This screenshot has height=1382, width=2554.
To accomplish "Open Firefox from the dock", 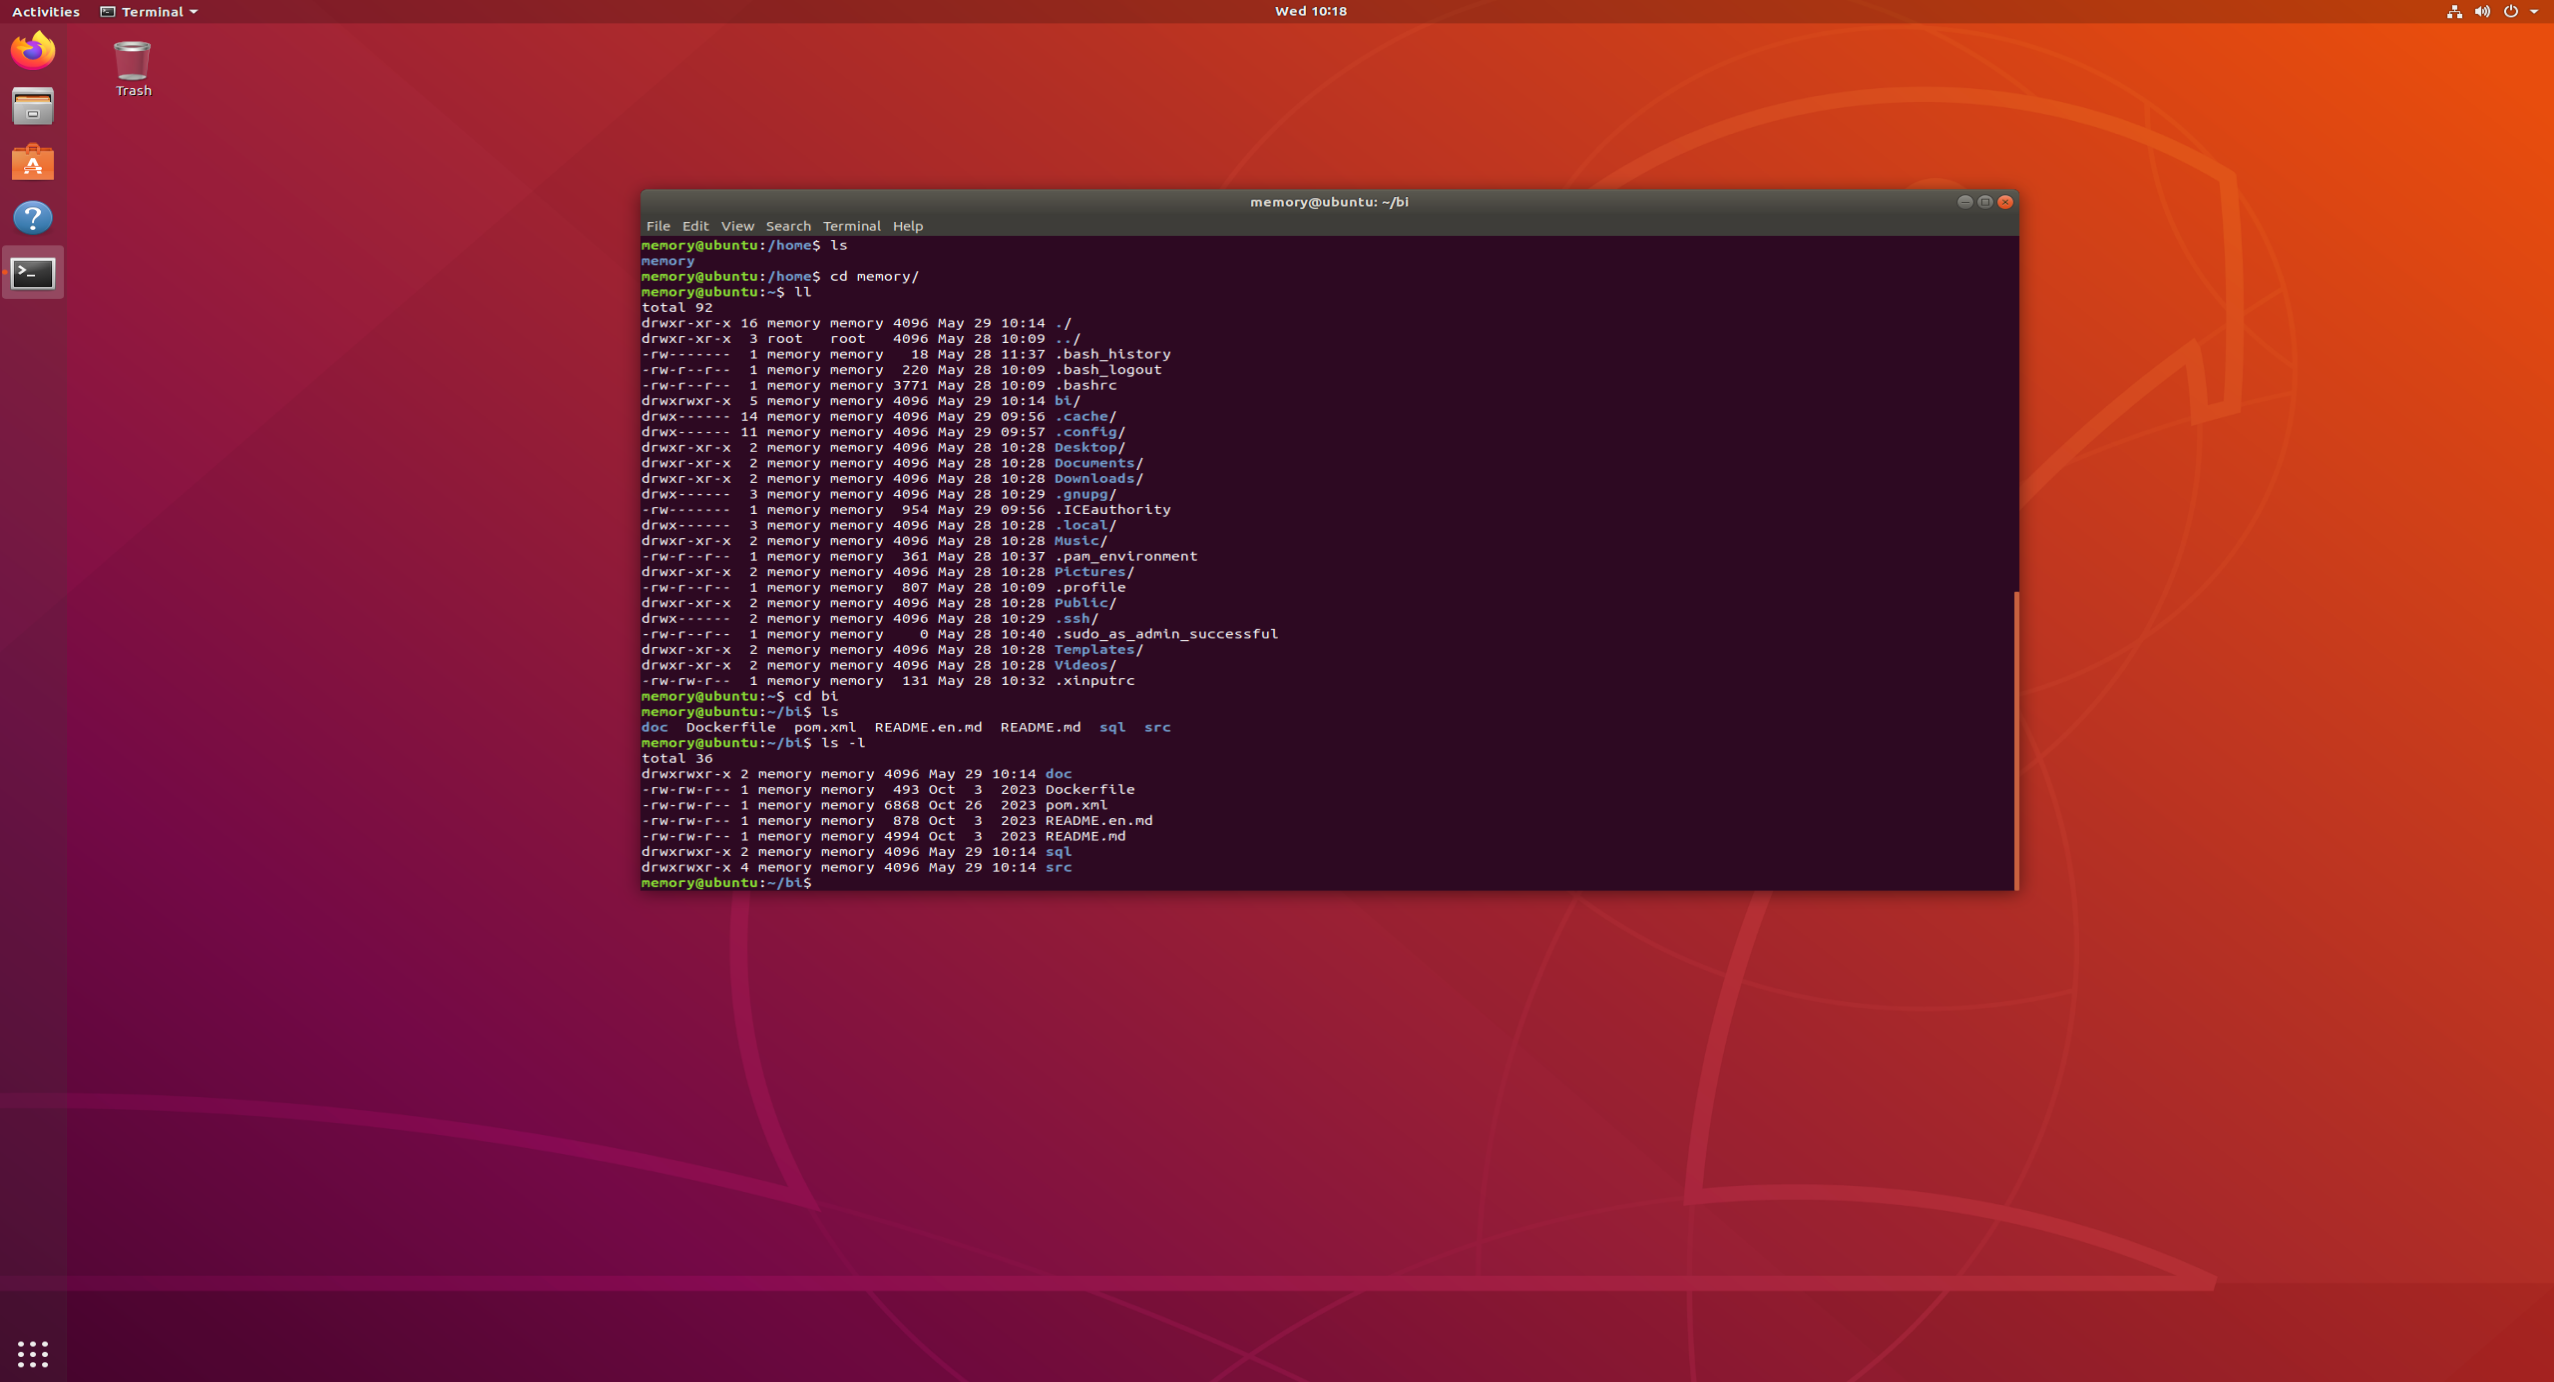I will click(x=33, y=50).
